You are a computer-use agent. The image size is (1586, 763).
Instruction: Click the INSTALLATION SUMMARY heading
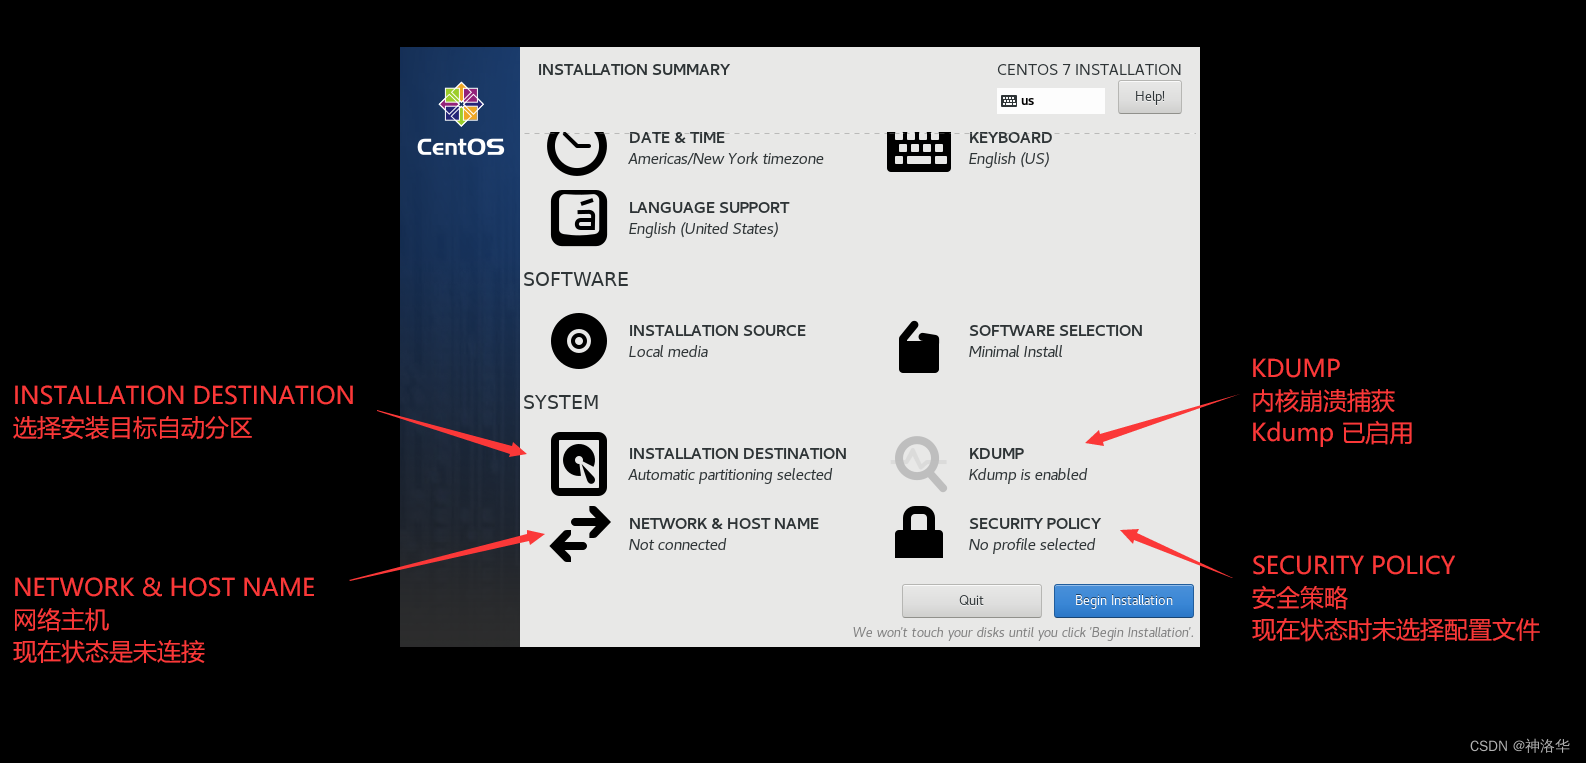pos(634,70)
